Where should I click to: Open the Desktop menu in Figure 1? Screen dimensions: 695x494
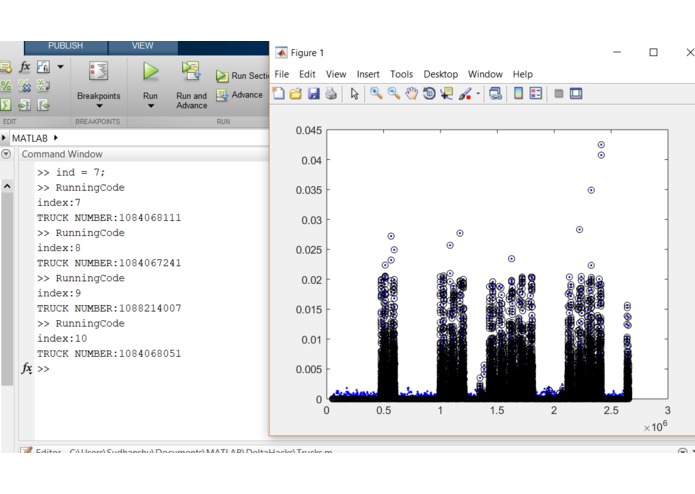click(441, 74)
